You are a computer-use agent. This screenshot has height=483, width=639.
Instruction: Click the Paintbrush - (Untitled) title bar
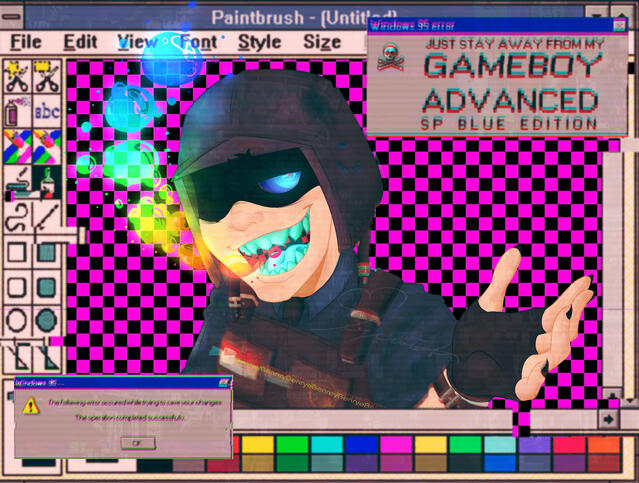pyautogui.click(x=304, y=18)
